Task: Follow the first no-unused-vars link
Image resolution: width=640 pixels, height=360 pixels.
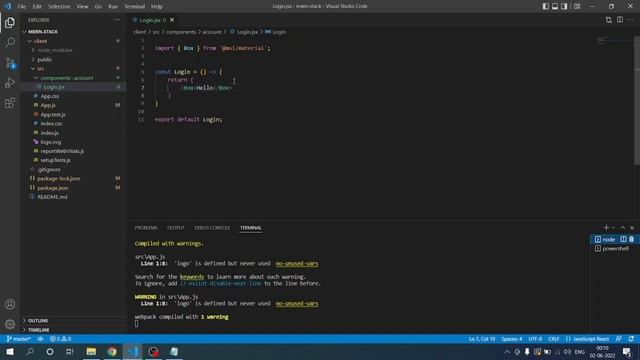Action: click(297, 264)
